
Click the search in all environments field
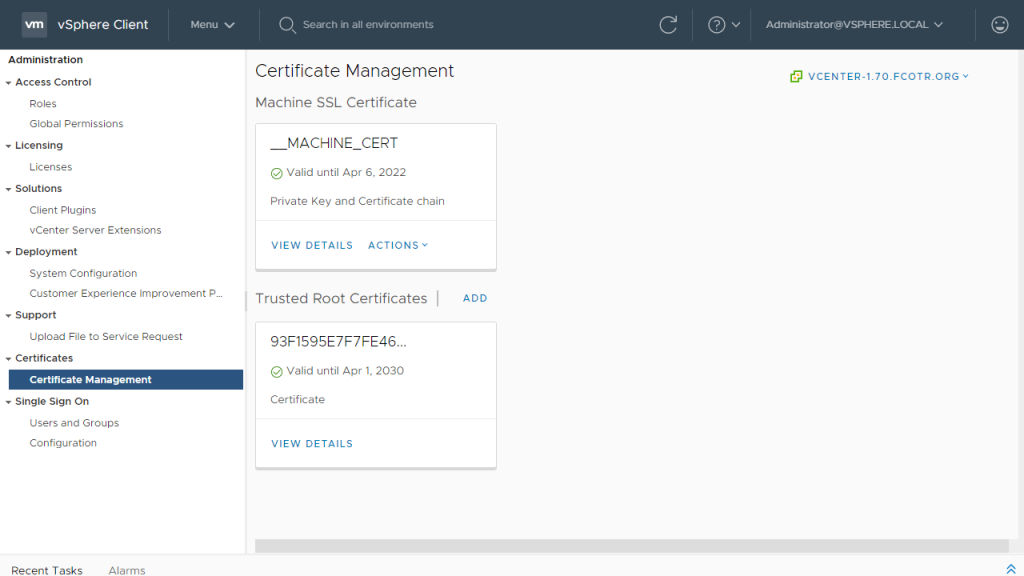(368, 25)
